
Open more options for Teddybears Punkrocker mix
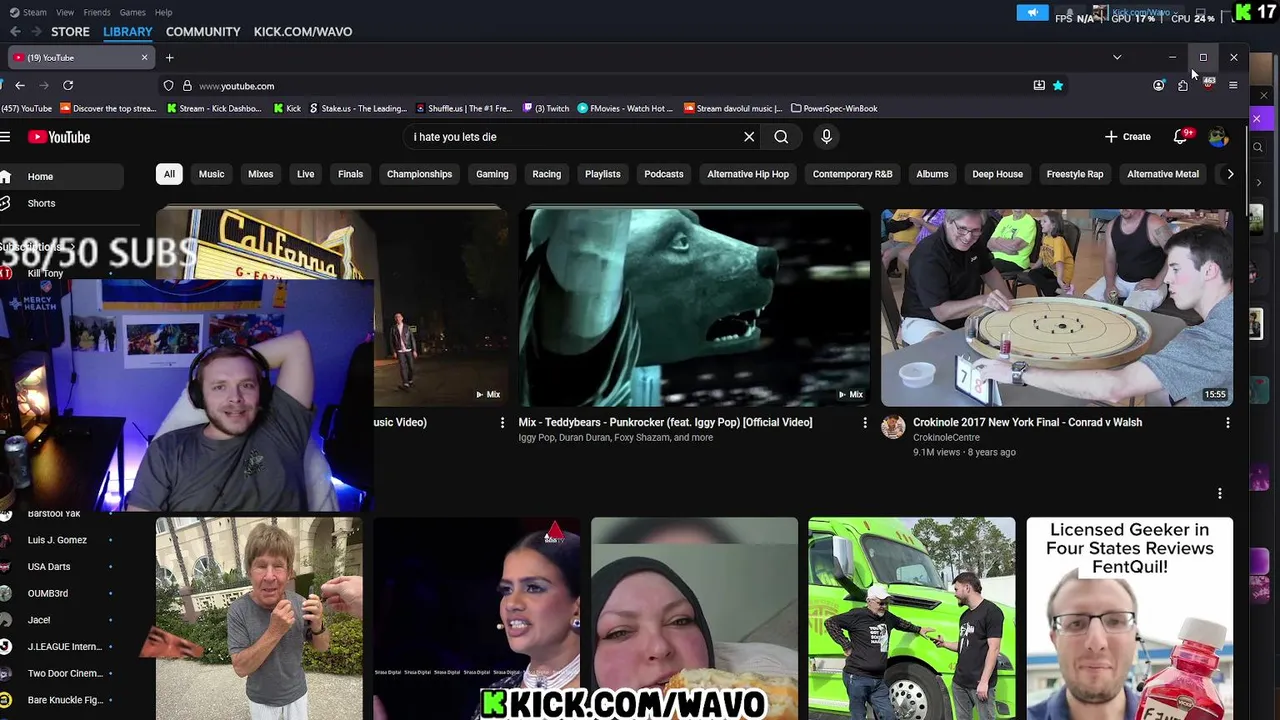pos(865,423)
